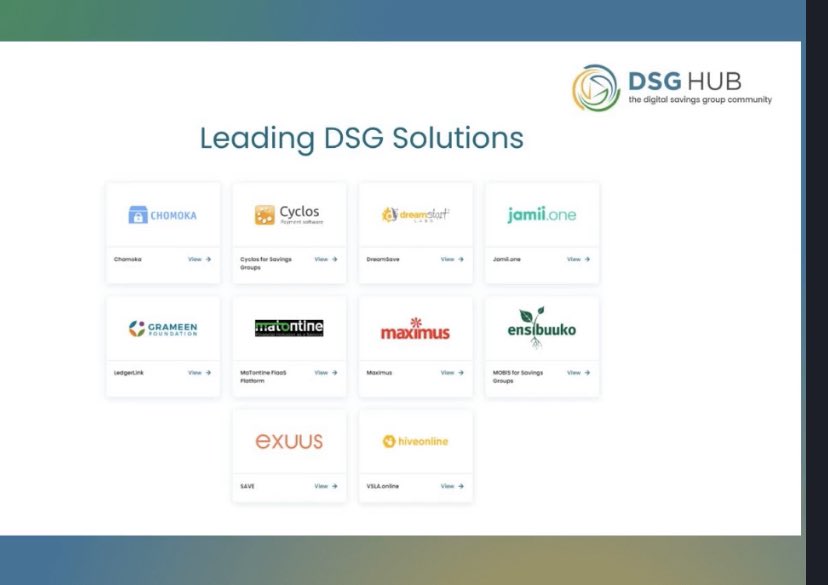Click the Jamii.one card title
Image resolution: width=828 pixels, height=585 pixels.
506,259
